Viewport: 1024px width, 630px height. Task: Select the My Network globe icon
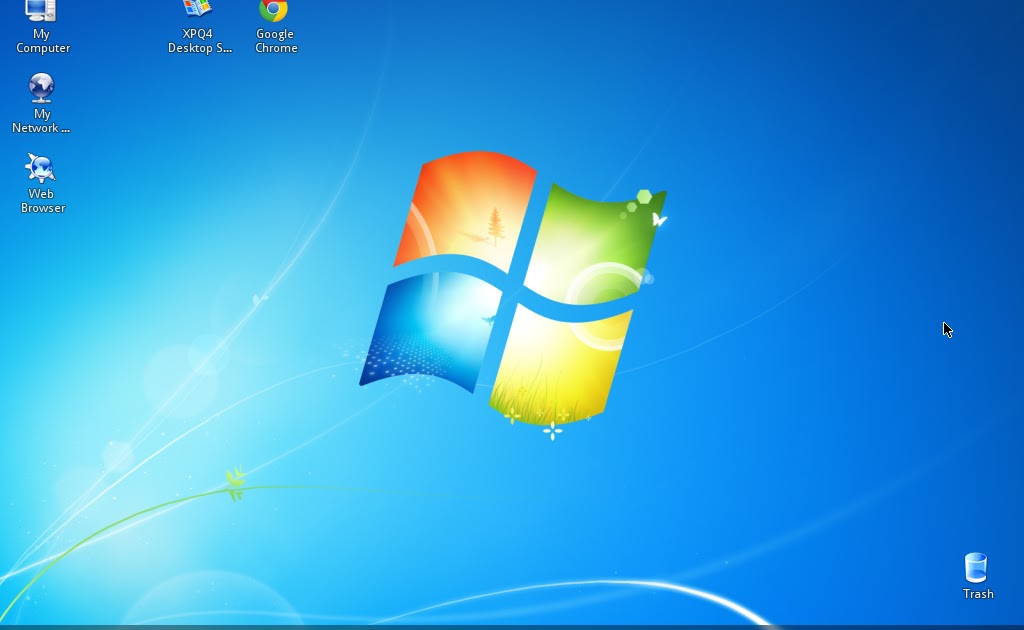click(x=41, y=87)
